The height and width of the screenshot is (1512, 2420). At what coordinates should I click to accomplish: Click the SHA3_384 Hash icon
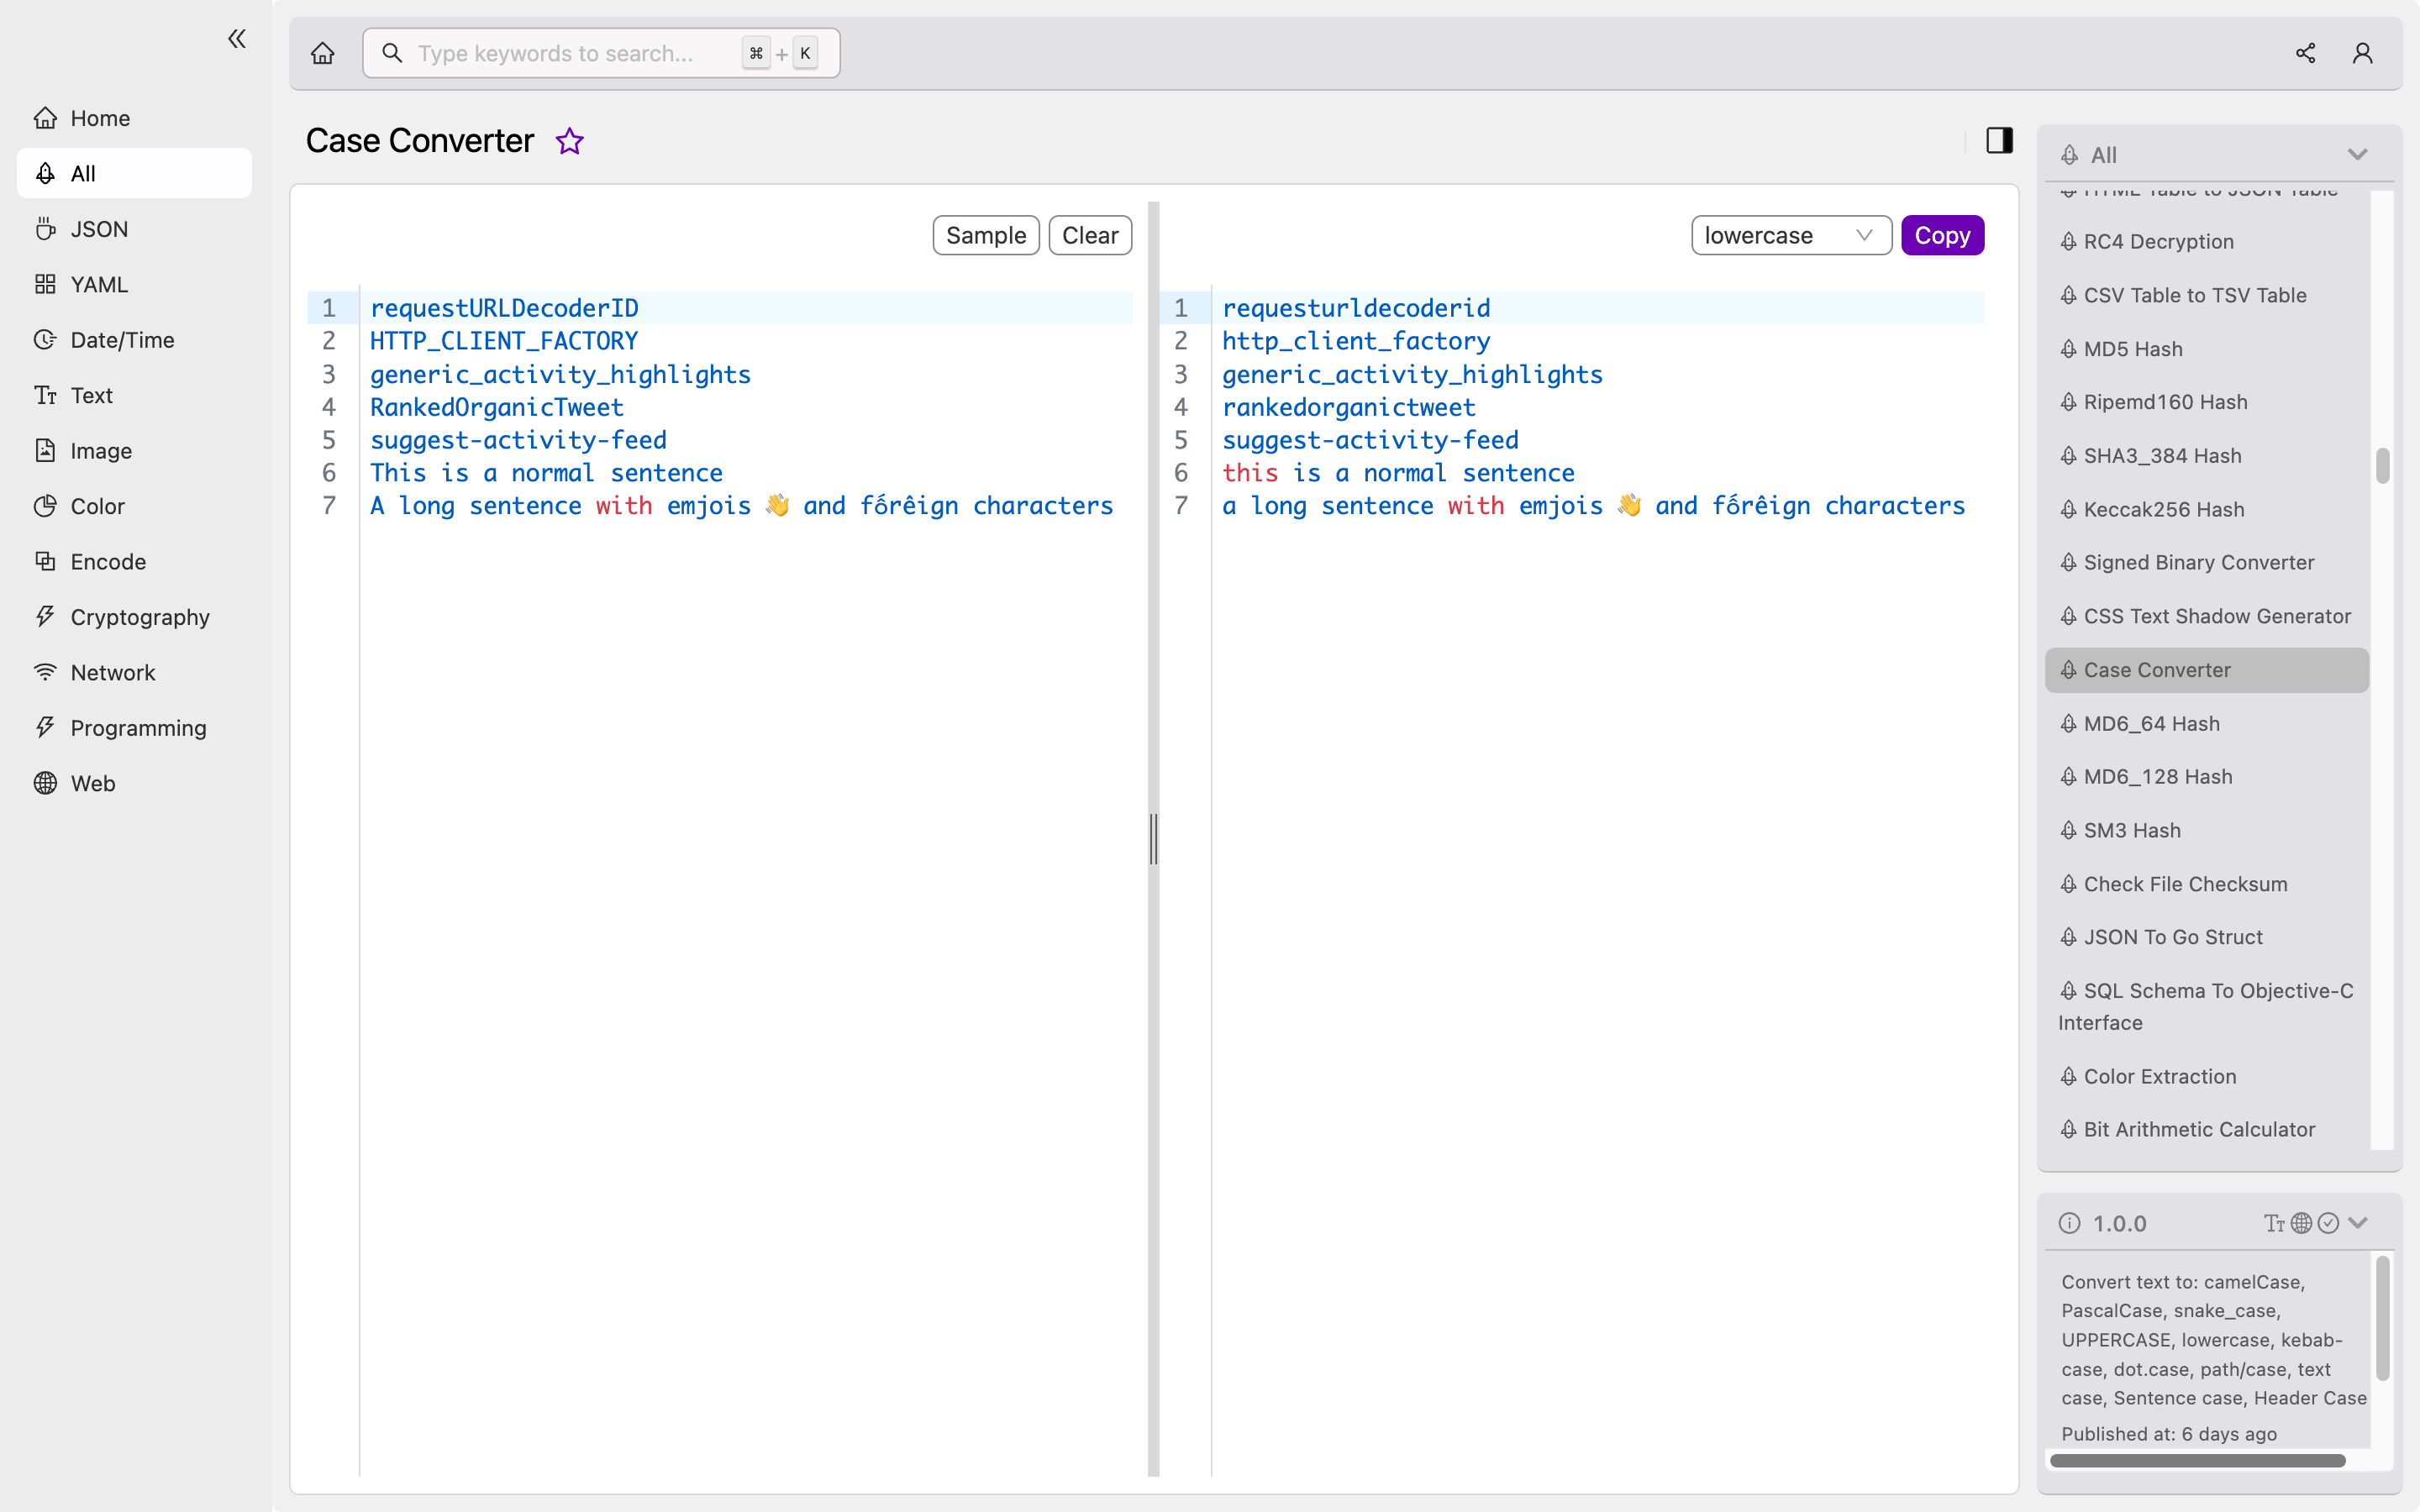(x=2070, y=454)
